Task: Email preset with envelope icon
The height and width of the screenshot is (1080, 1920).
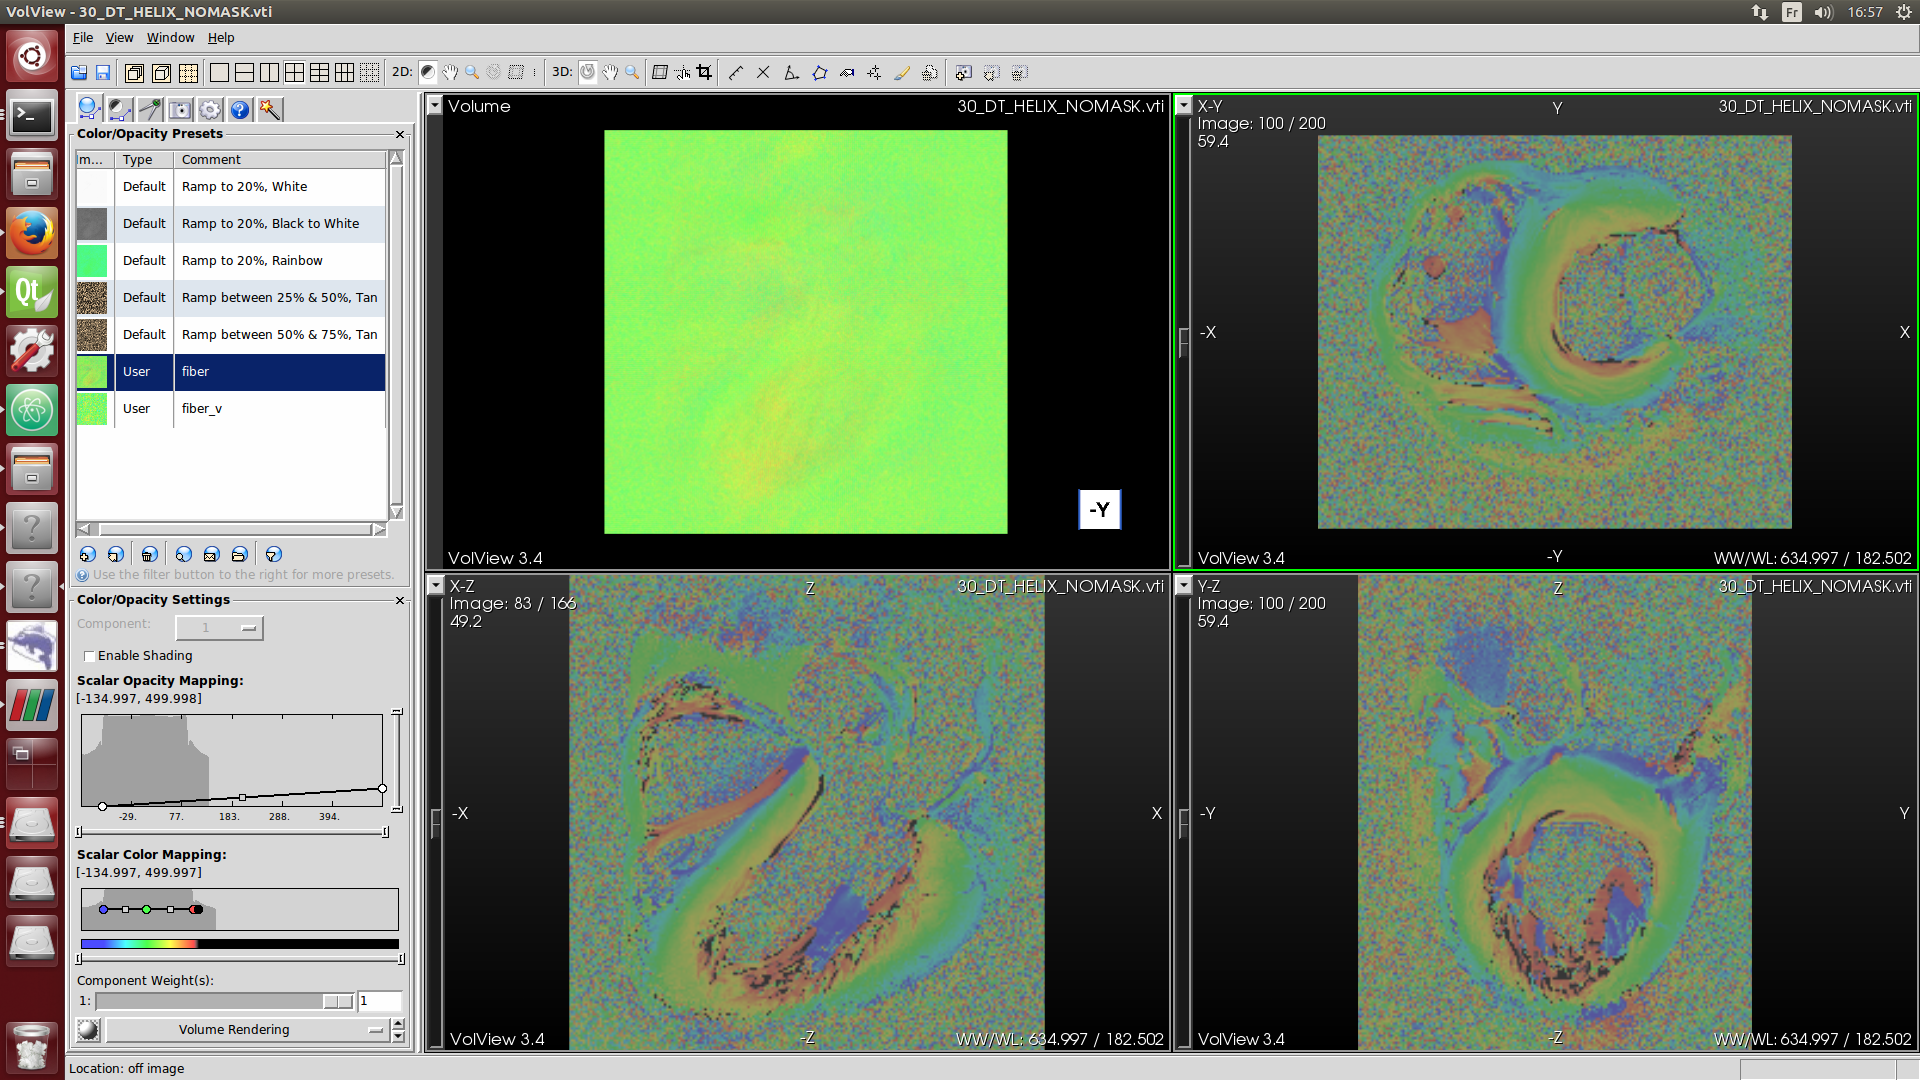Action: pos(211,554)
